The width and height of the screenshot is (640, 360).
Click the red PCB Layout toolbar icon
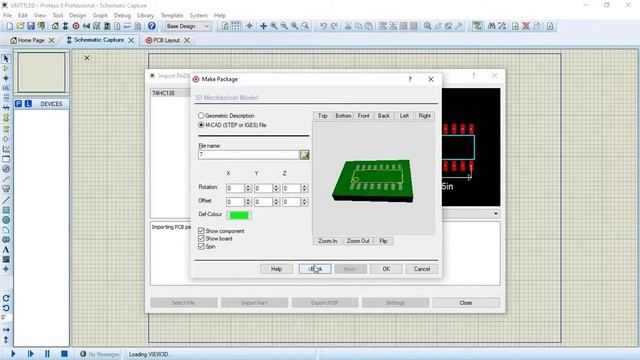click(x=76, y=26)
